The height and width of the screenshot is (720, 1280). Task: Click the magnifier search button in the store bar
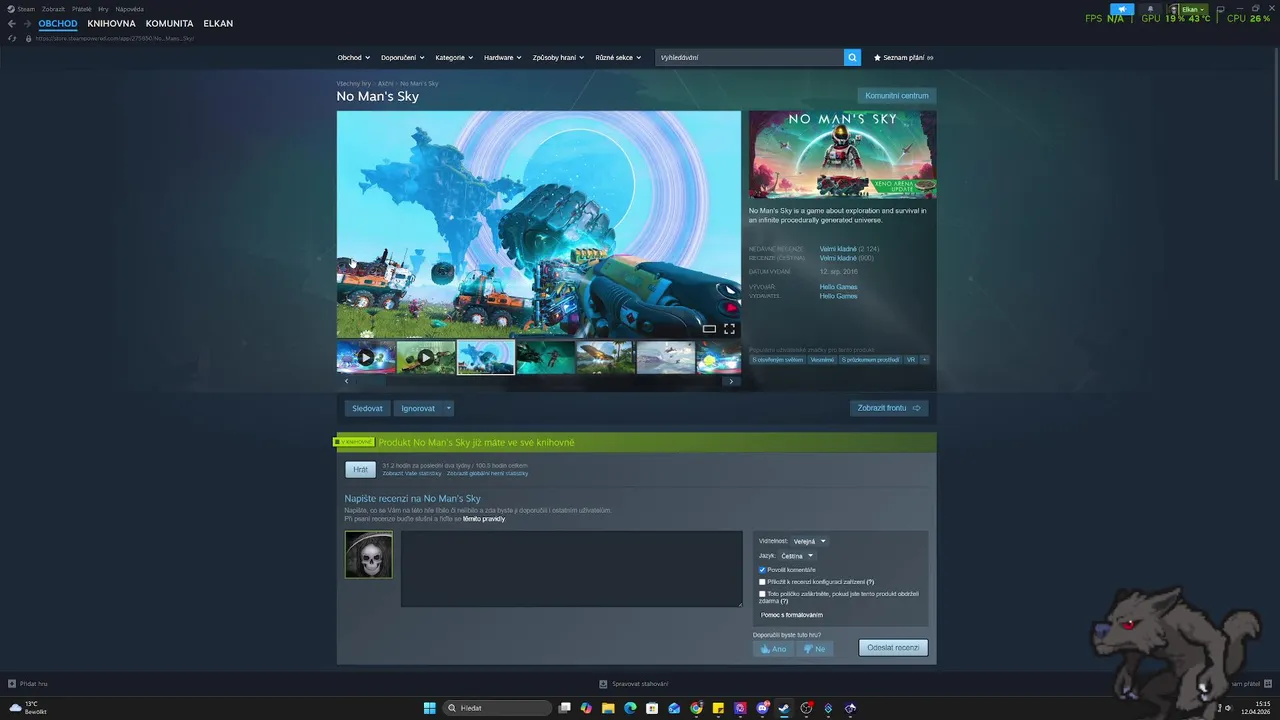pos(852,58)
